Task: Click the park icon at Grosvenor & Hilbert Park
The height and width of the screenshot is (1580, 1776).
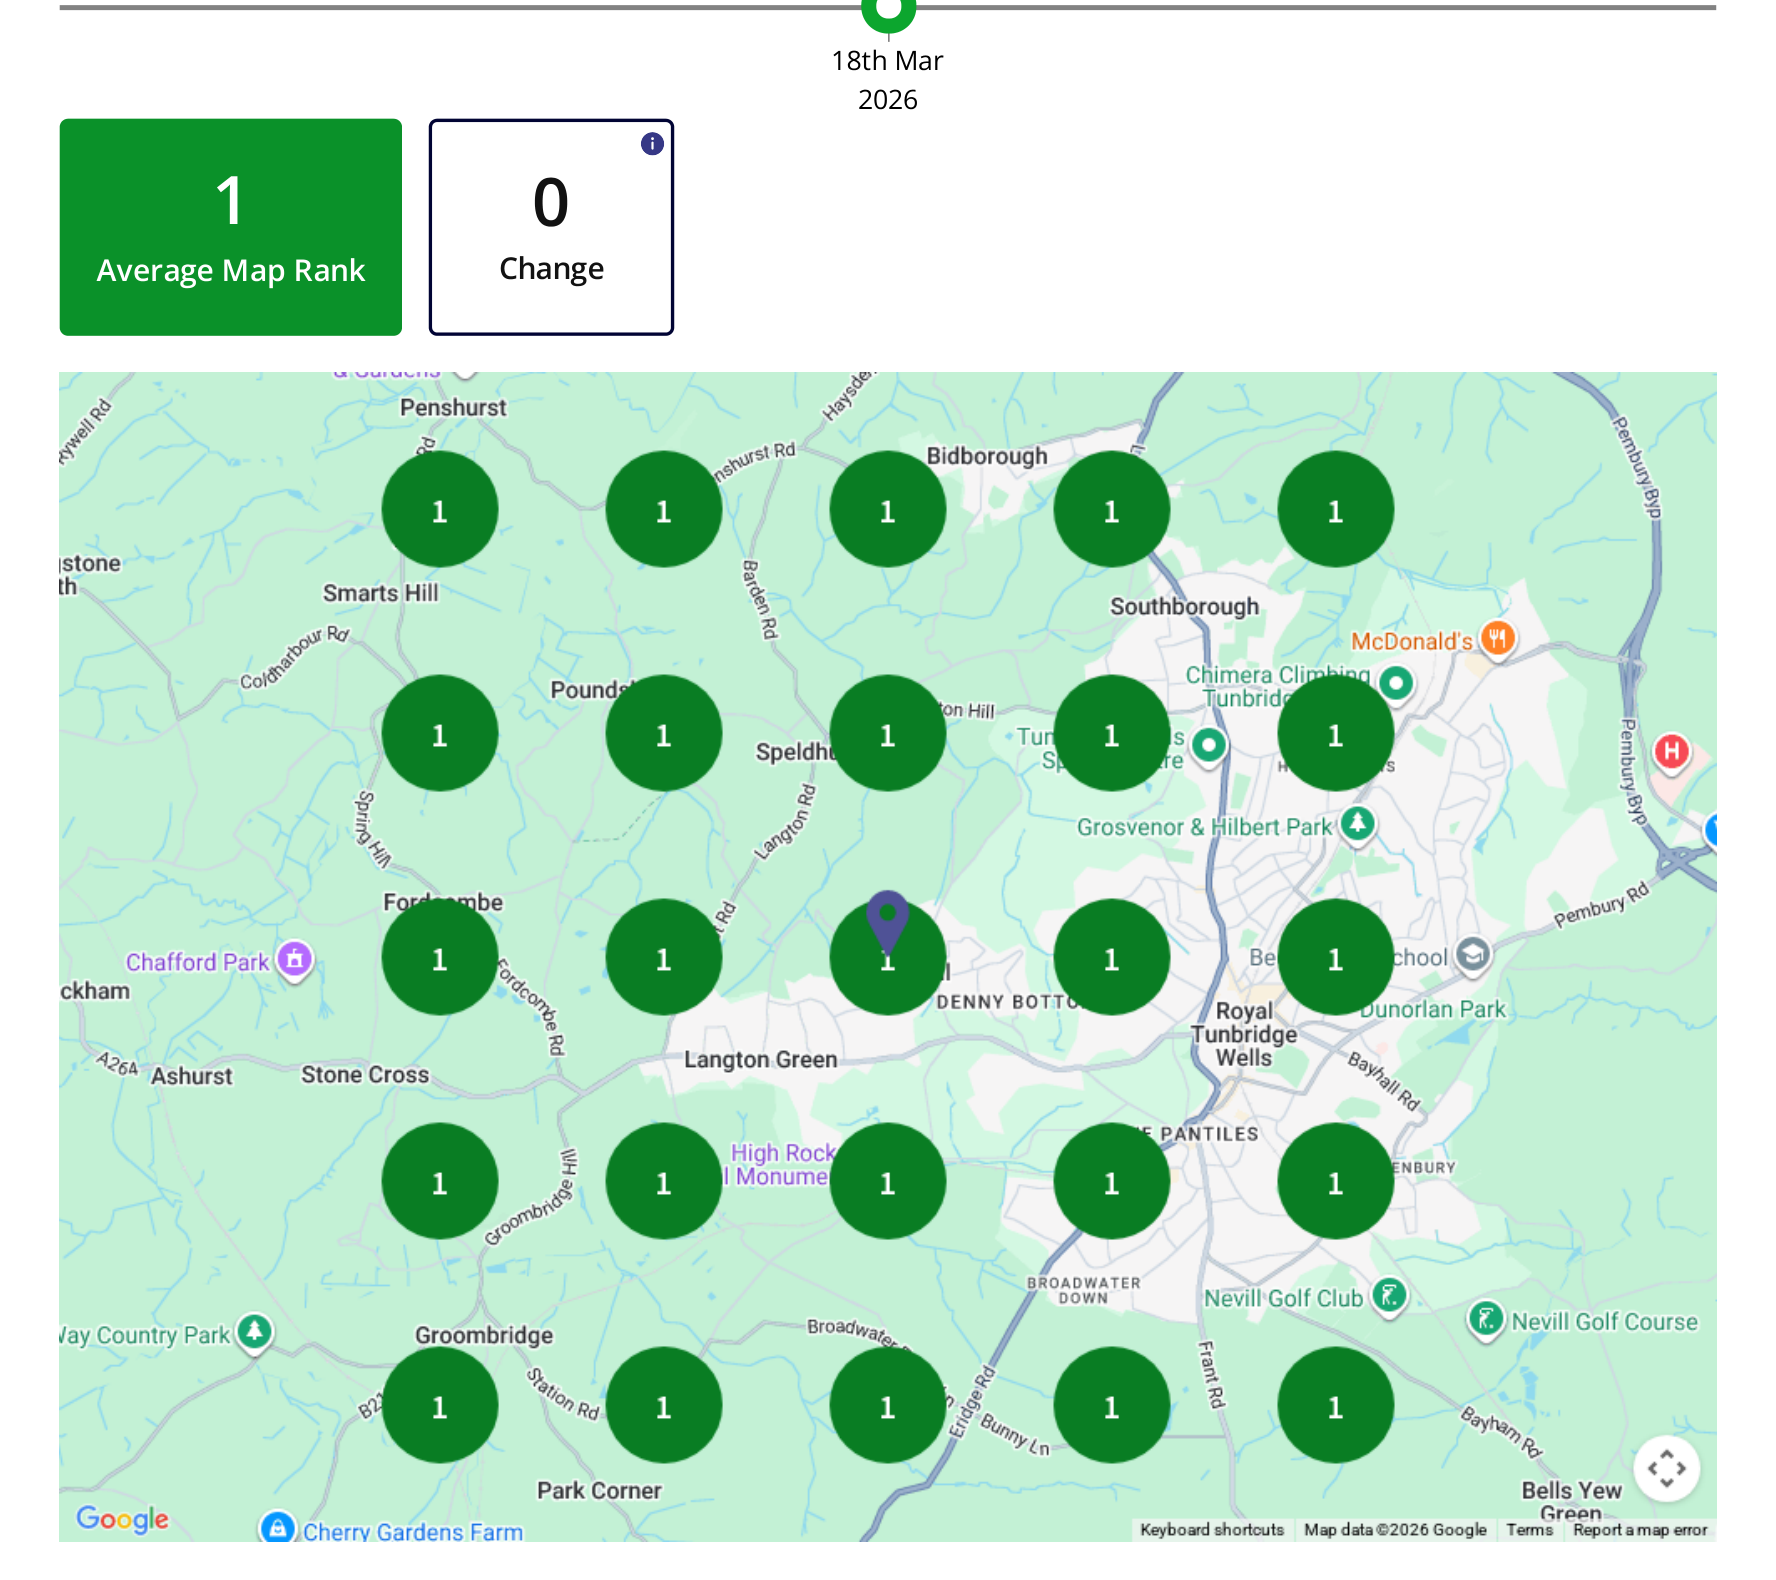Action: [x=1355, y=826]
